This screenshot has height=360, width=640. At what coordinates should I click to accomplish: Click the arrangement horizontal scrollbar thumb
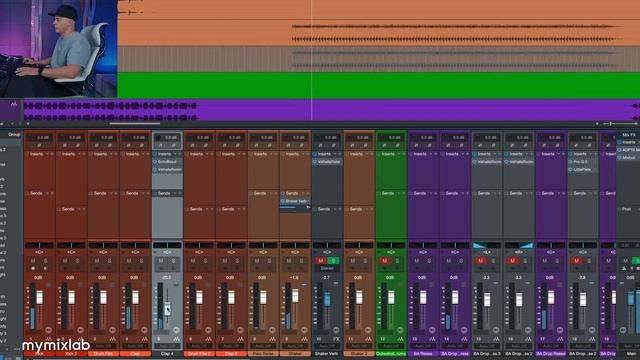[x=135, y=123]
